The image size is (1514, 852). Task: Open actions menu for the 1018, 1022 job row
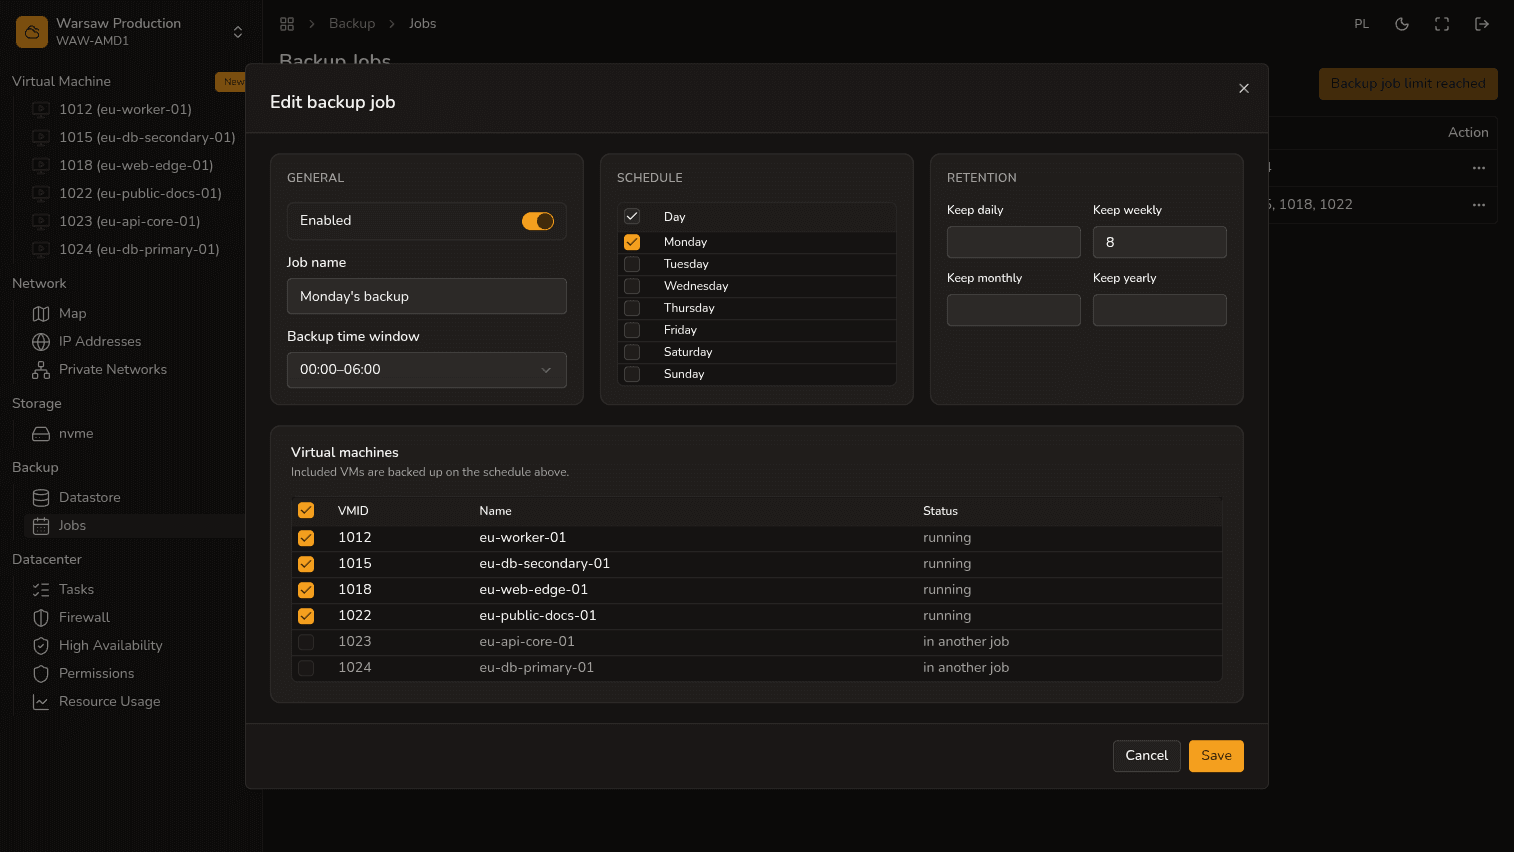coord(1479,205)
